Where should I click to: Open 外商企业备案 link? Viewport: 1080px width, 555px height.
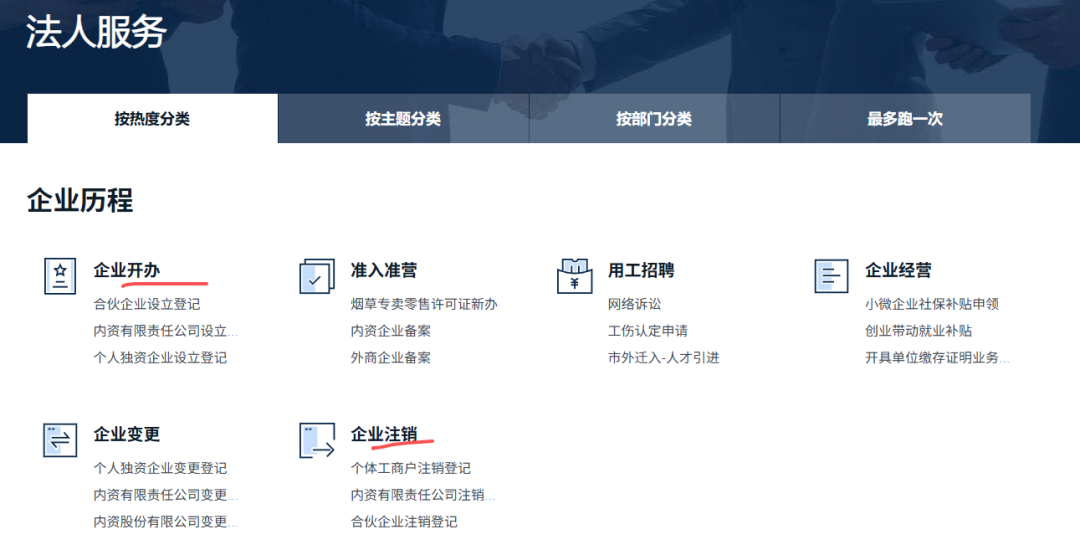click(x=391, y=358)
